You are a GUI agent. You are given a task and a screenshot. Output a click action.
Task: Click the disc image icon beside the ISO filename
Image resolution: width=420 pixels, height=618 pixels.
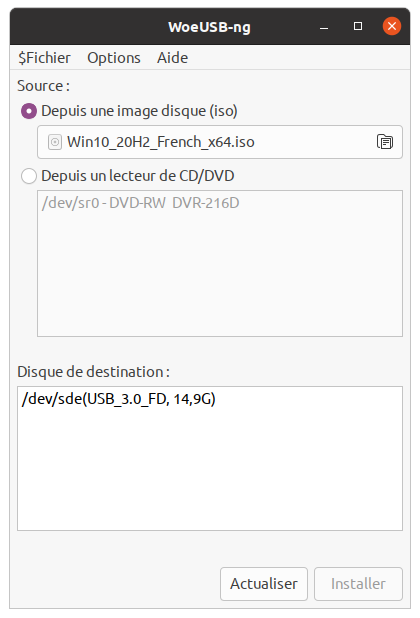pos(55,142)
